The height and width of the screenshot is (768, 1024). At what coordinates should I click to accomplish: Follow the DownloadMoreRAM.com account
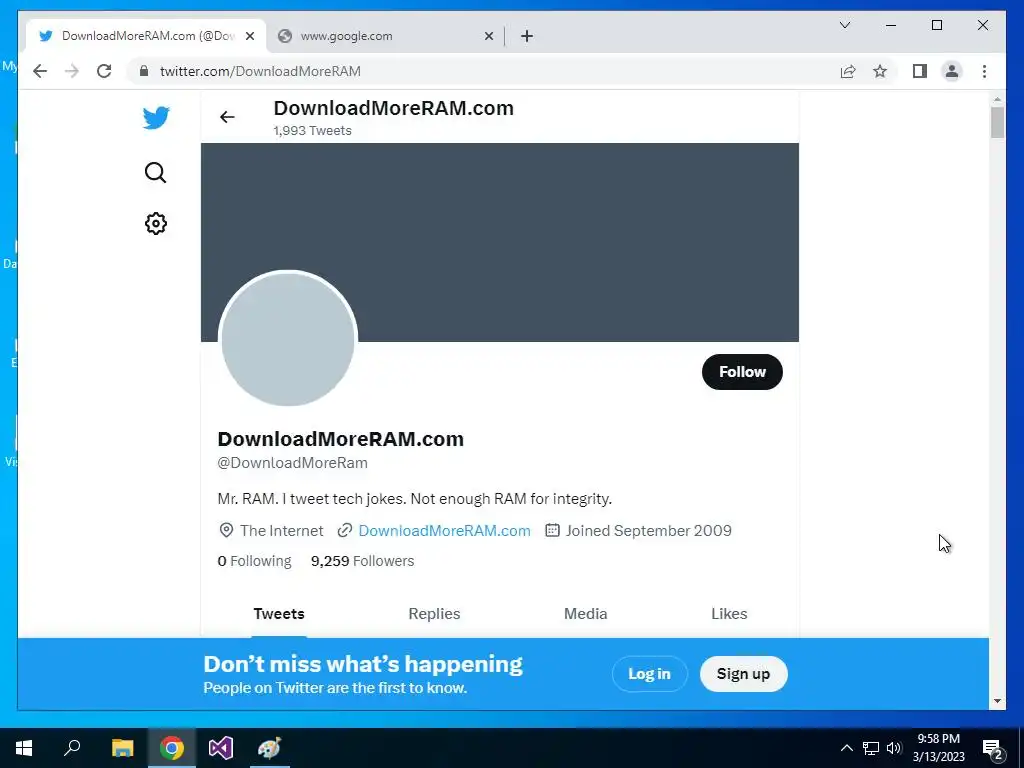pos(742,372)
